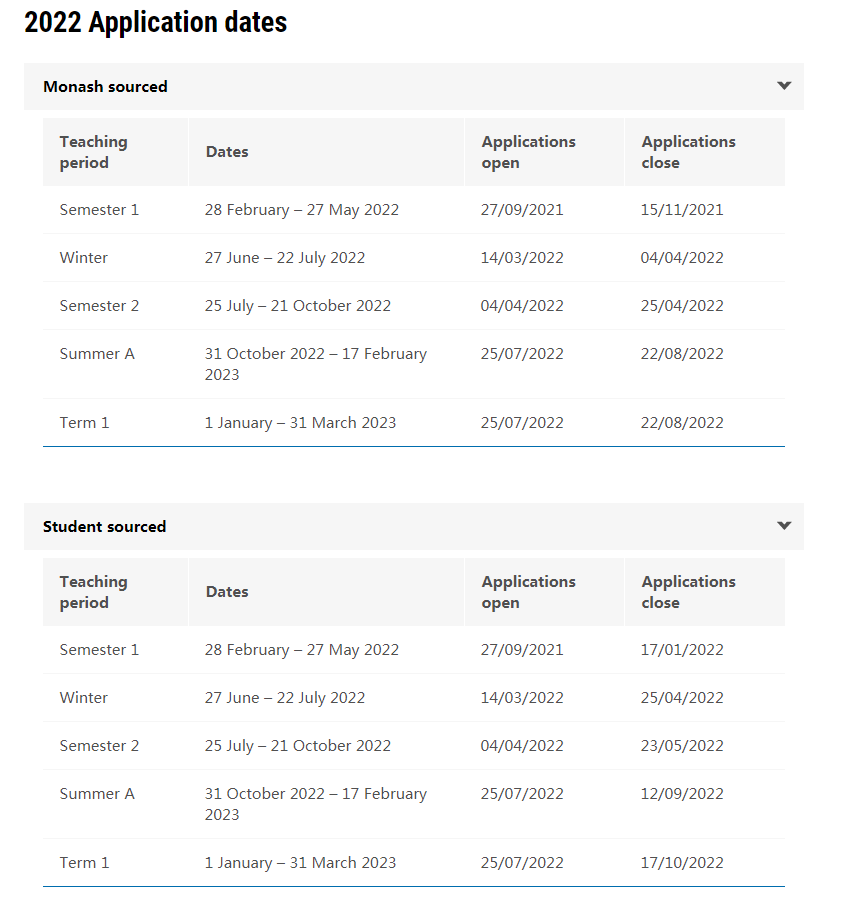Select Student Semester 2 close date 23/05/2022
This screenshot has height=922, width=850.
[682, 746]
